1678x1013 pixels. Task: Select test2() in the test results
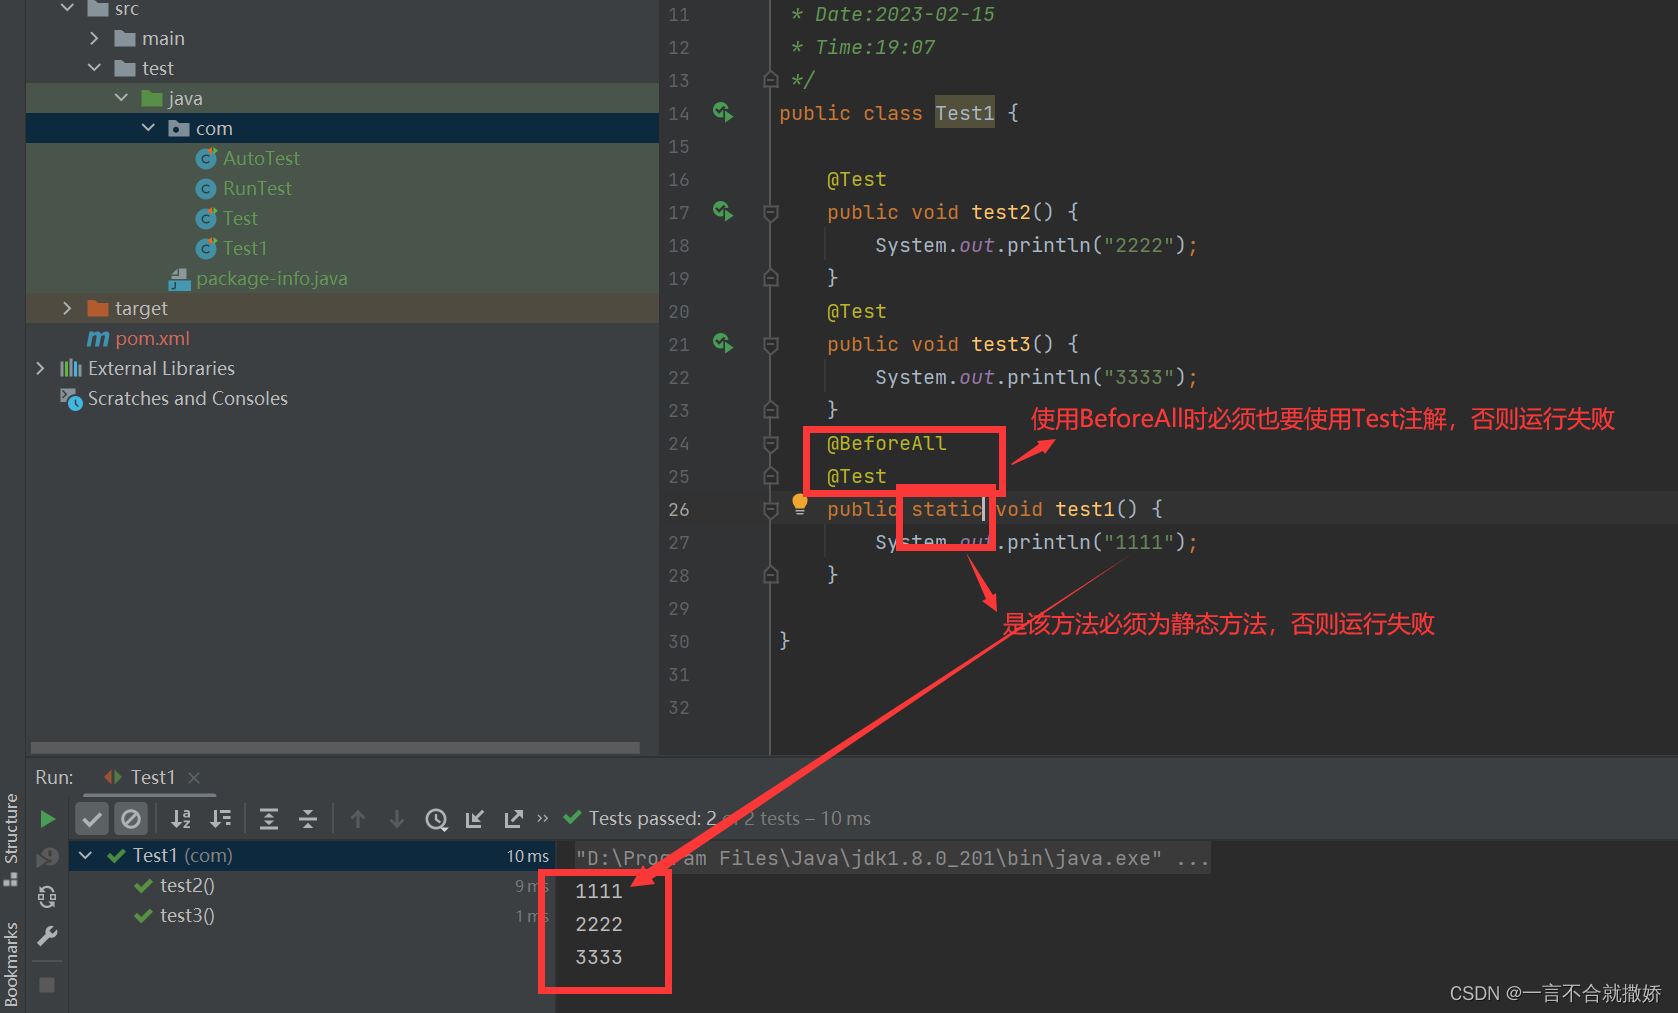tap(187, 886)
